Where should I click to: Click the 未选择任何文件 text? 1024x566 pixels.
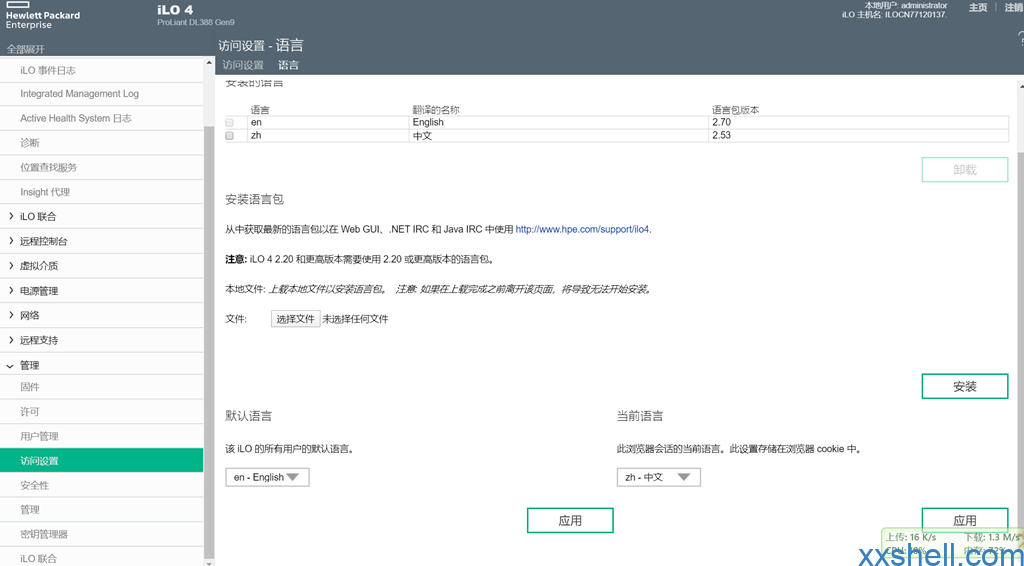[x=355, y=319]
